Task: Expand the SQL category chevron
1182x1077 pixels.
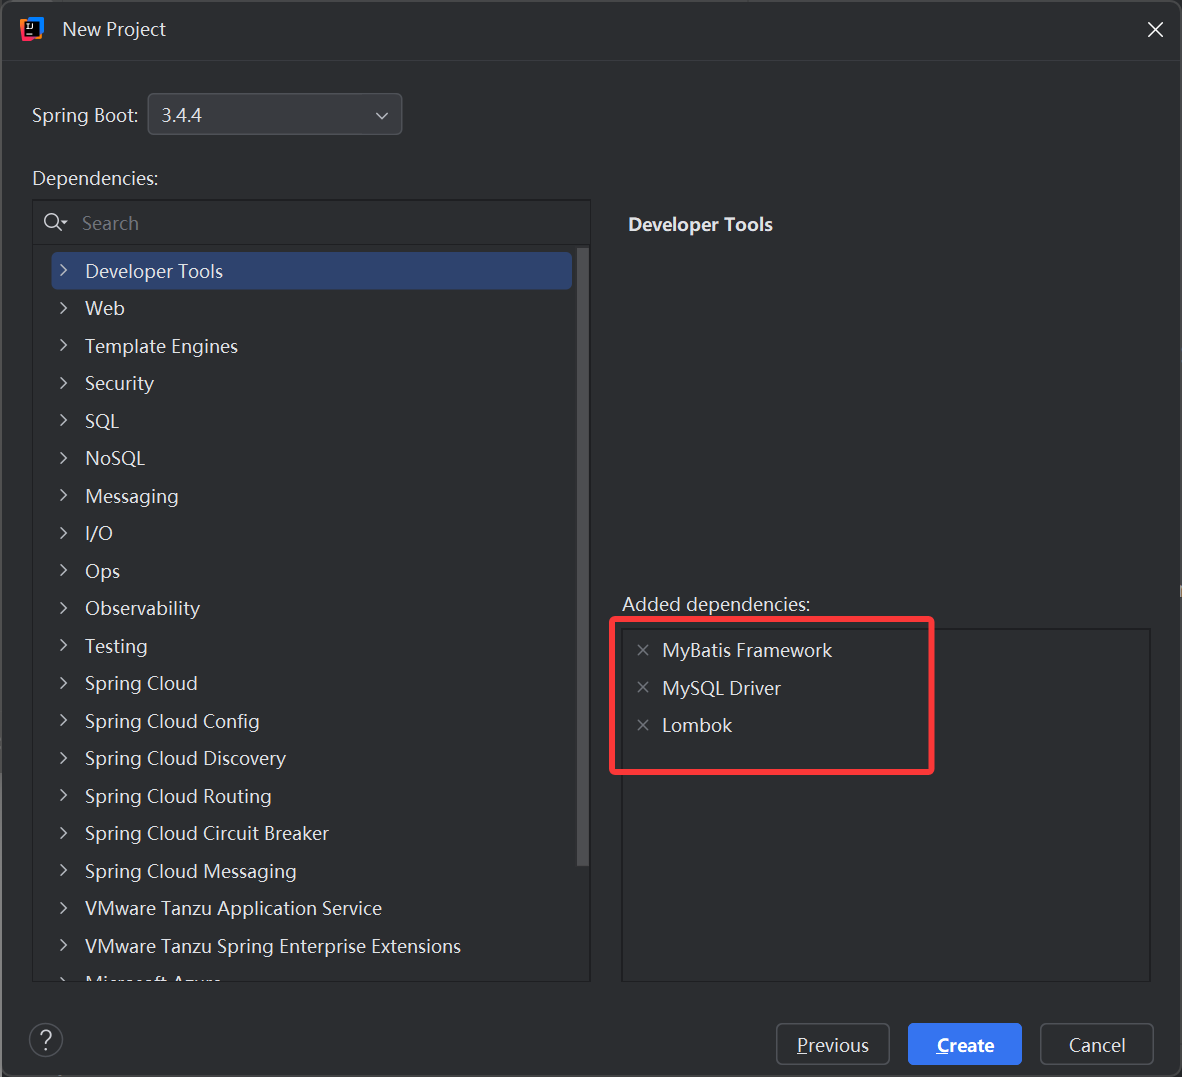Action: [64, 421]
